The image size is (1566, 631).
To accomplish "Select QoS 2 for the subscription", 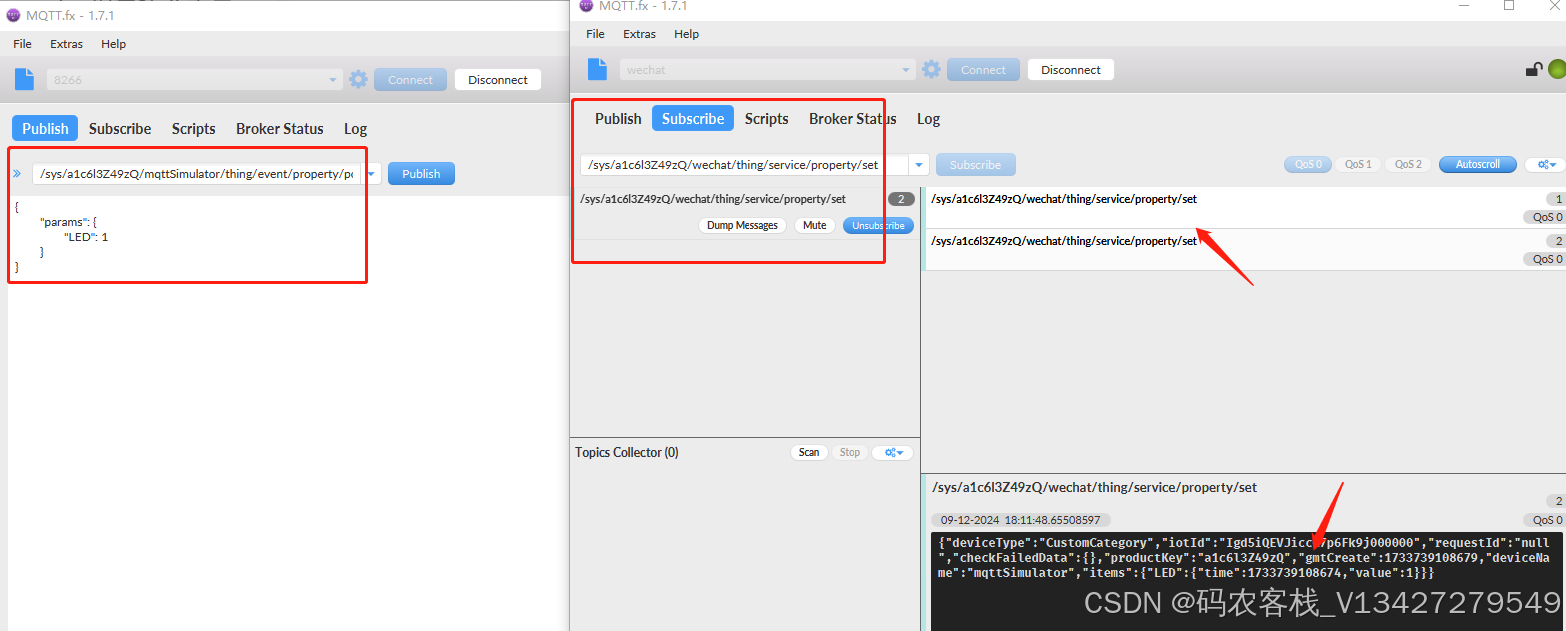I will (1408, 164).
